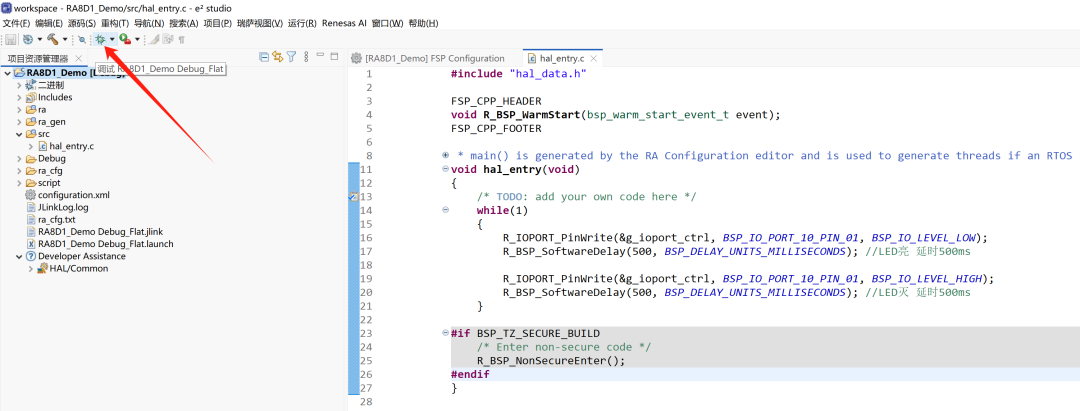This screenshot has width=1080, height=411.
Task: Click the Includes node icon
Action: [30, 97]
